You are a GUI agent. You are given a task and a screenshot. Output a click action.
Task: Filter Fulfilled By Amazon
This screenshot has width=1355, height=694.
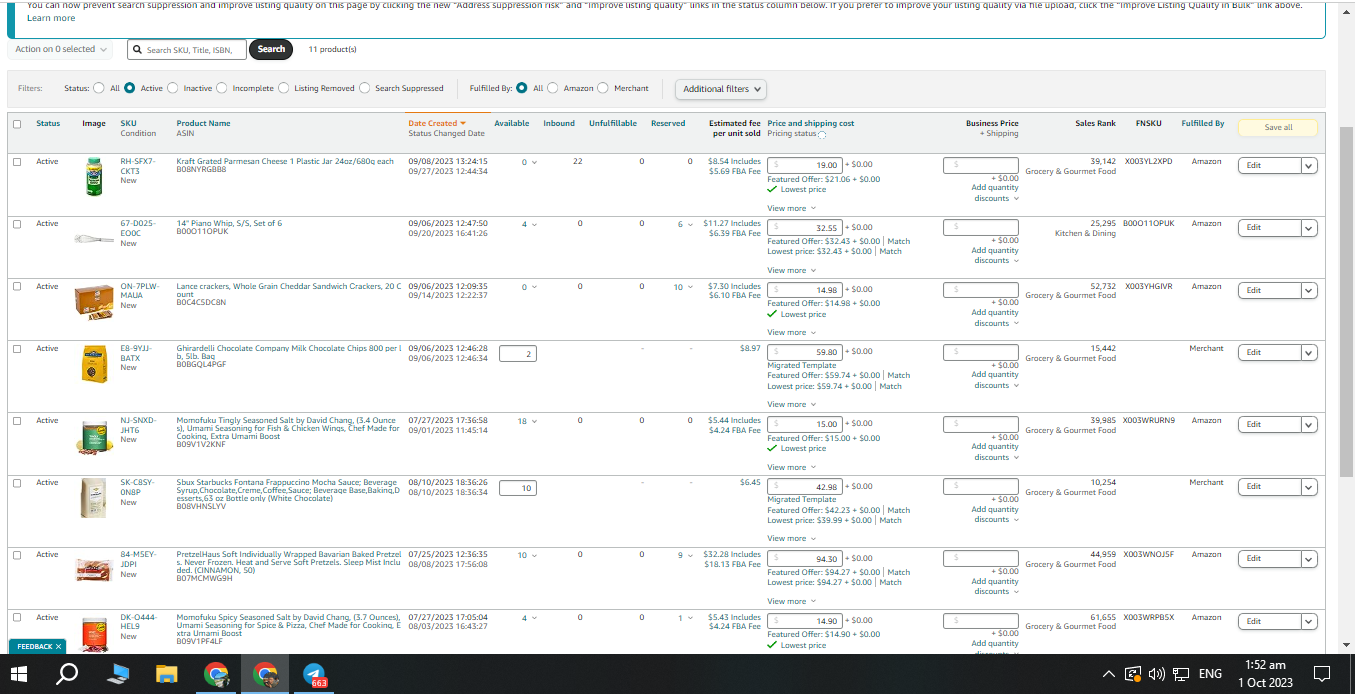click(553, 88)
